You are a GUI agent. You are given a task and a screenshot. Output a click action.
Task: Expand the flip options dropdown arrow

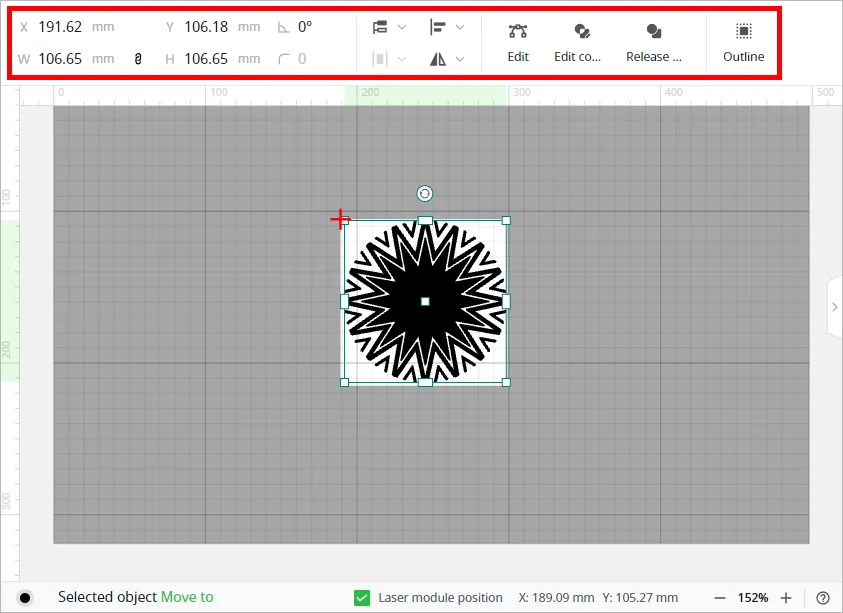(x=460, y=59)
